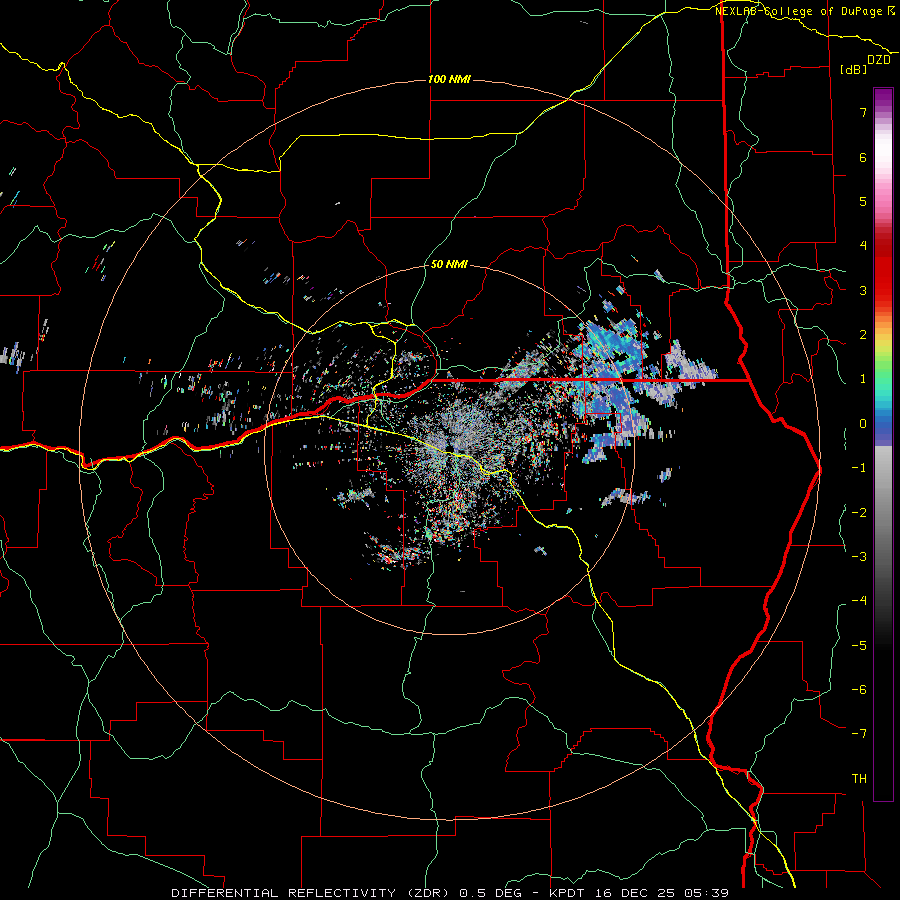Click the -1 value on color scale
The height and width of the screenshot is (900, 900).
[x=859, y=468]
